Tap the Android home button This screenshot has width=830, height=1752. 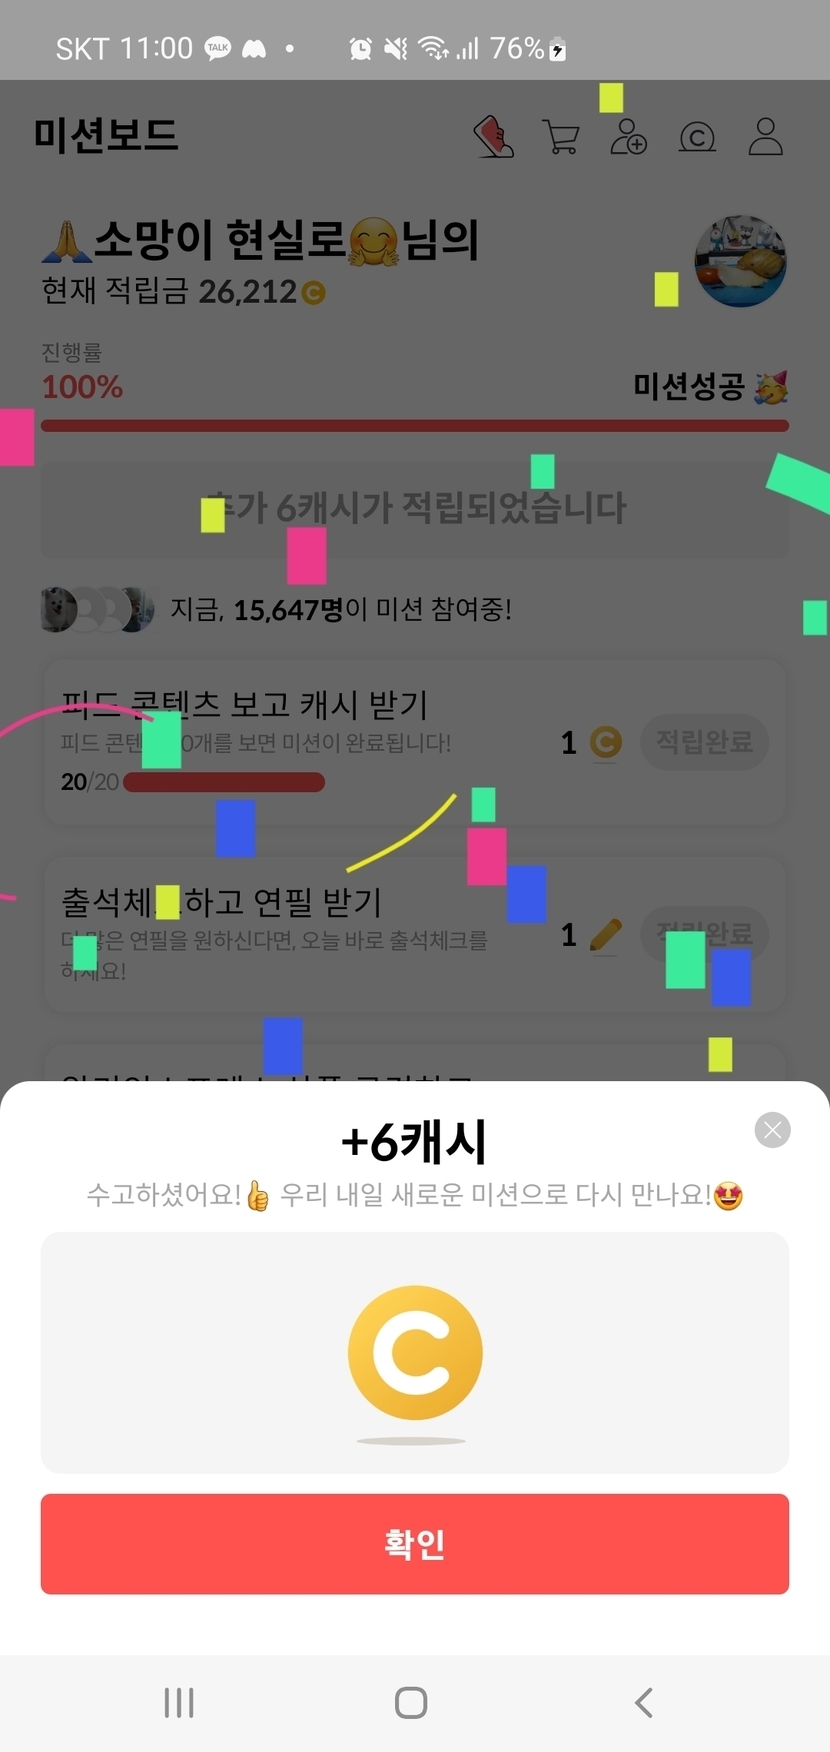tap(411, 1703)
